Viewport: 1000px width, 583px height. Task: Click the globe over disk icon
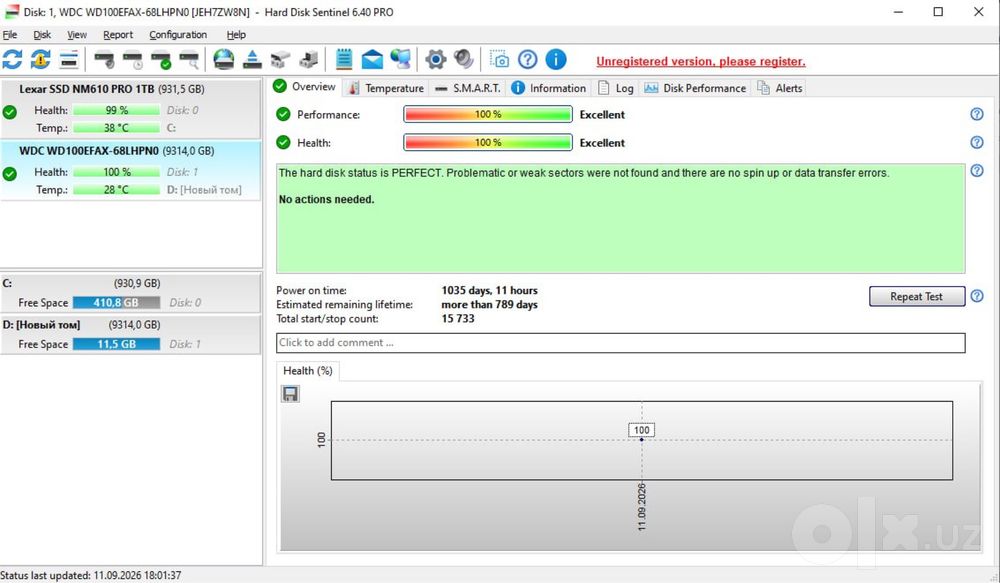(223, 59)
